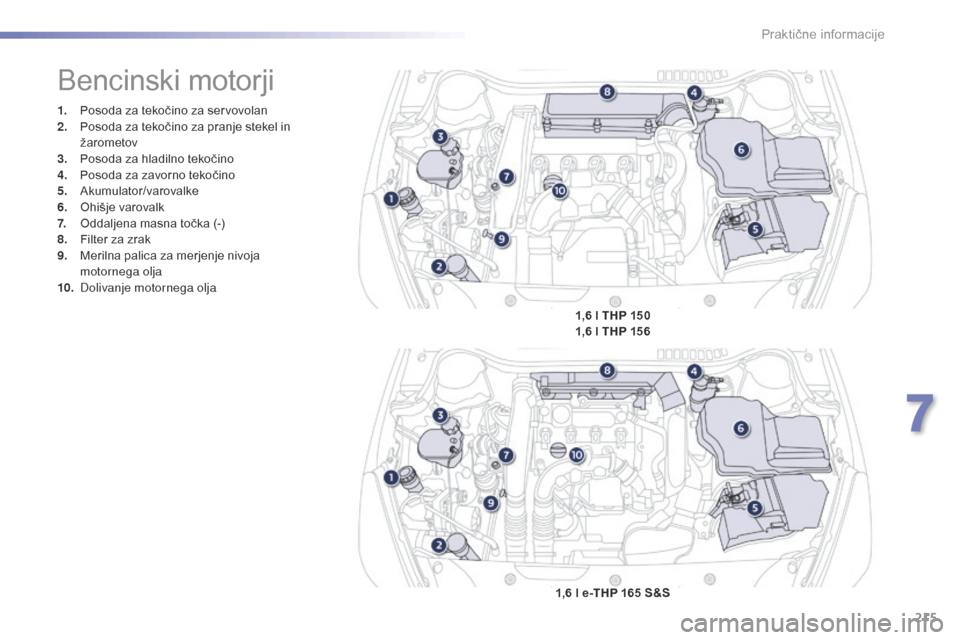
Task: Click marker 7 in lower e-THP 165 diagram
Action: point(506,455)
